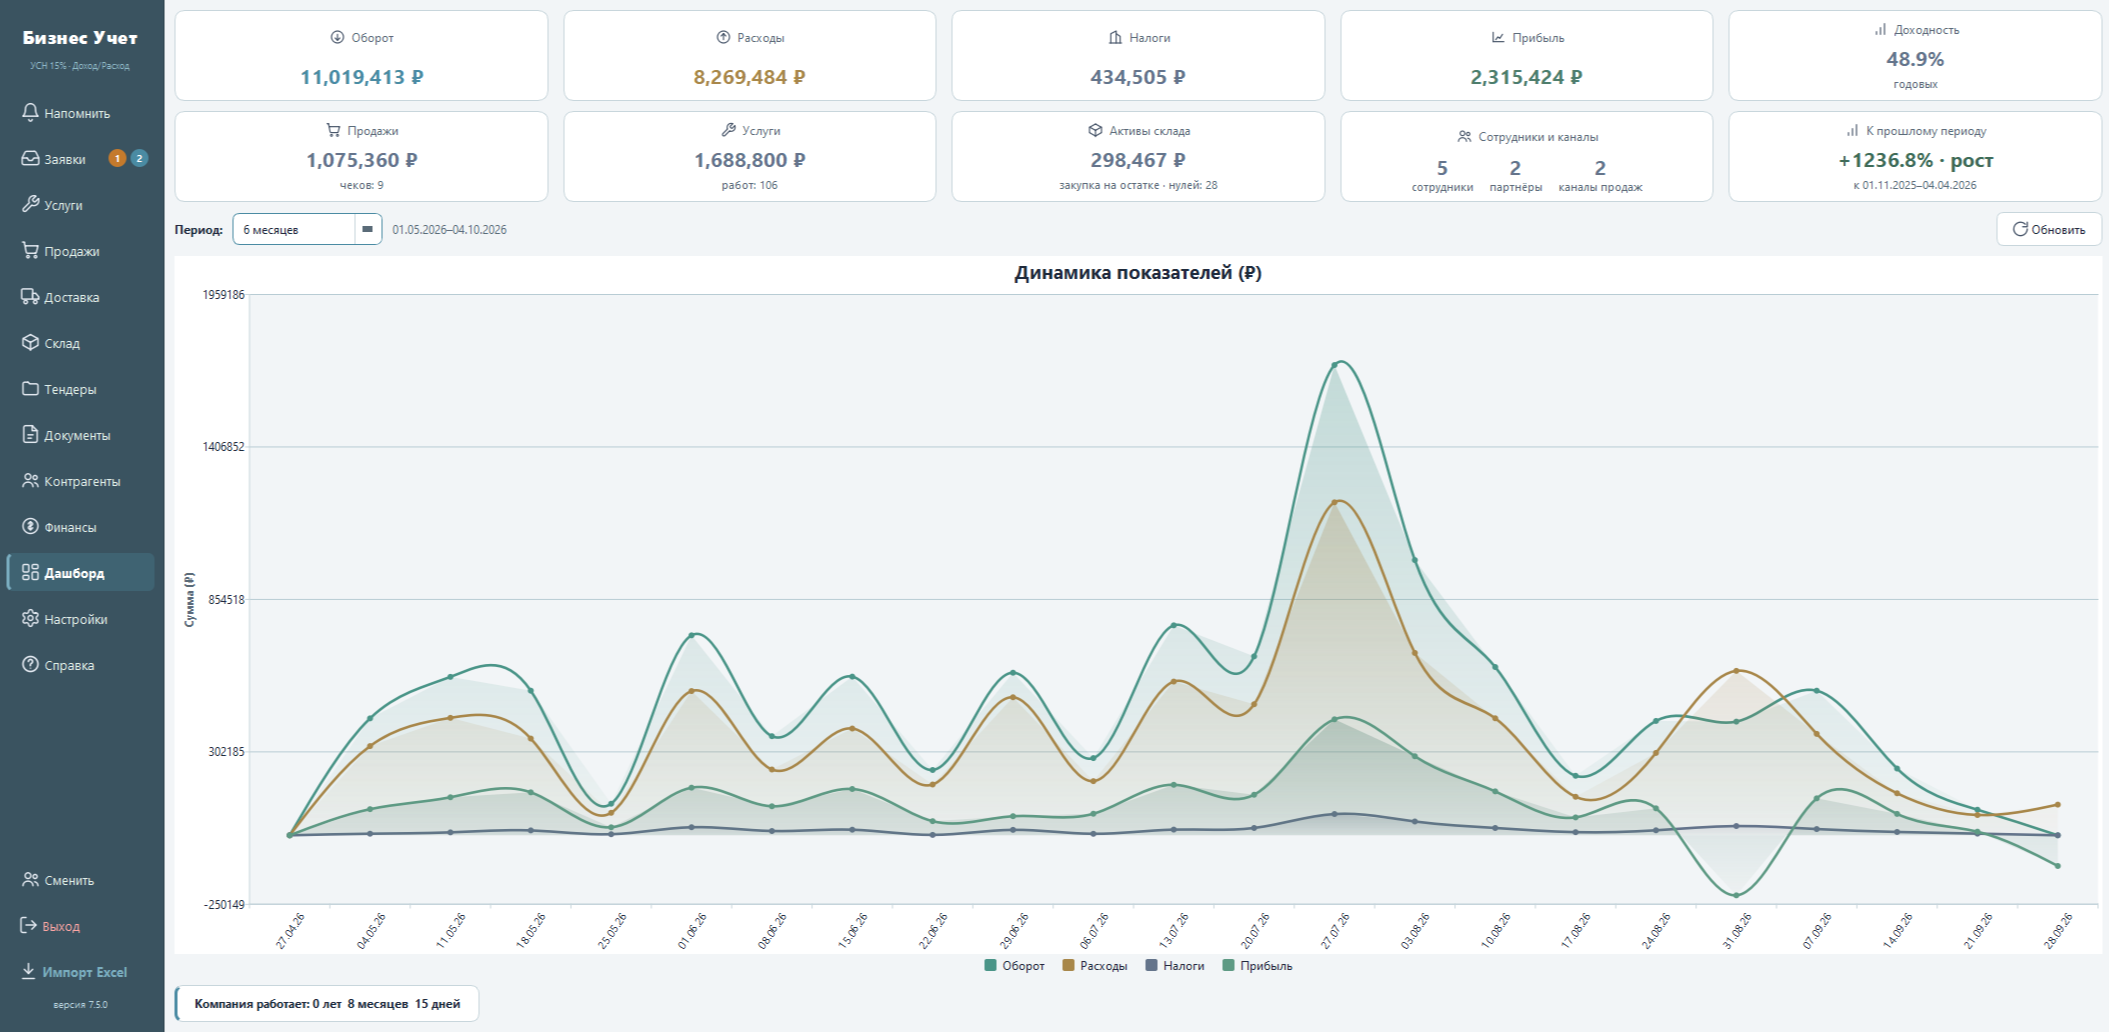Open Заявки via the inbox icon

(30, 159)
